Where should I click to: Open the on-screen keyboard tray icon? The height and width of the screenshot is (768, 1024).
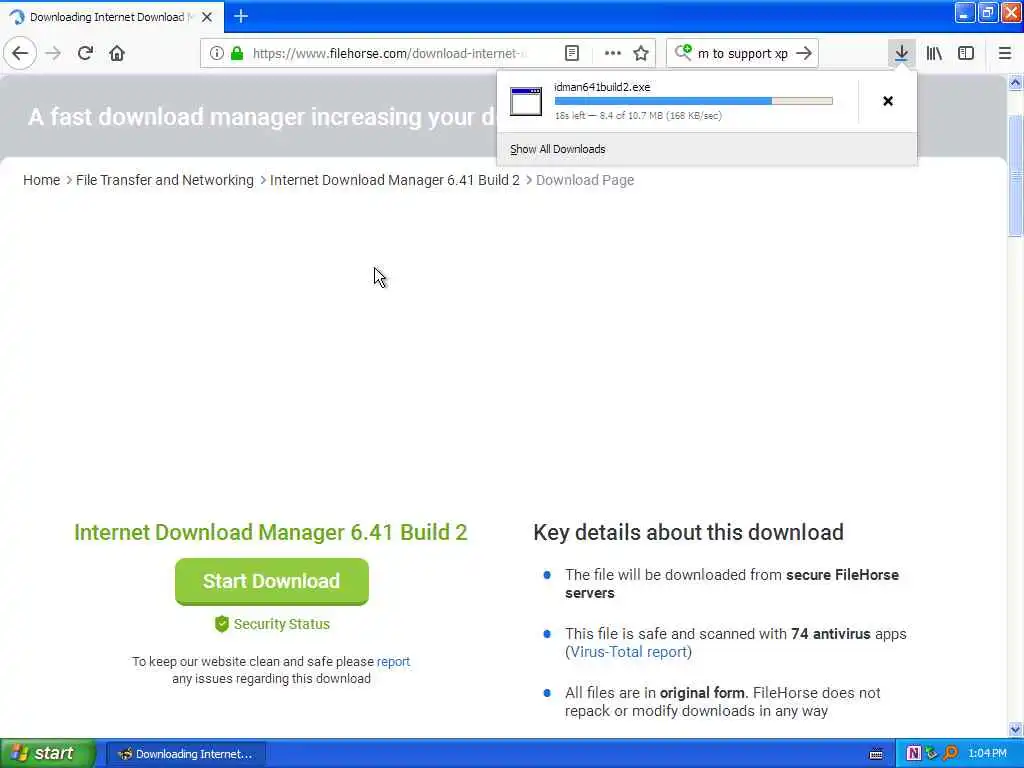876,754
